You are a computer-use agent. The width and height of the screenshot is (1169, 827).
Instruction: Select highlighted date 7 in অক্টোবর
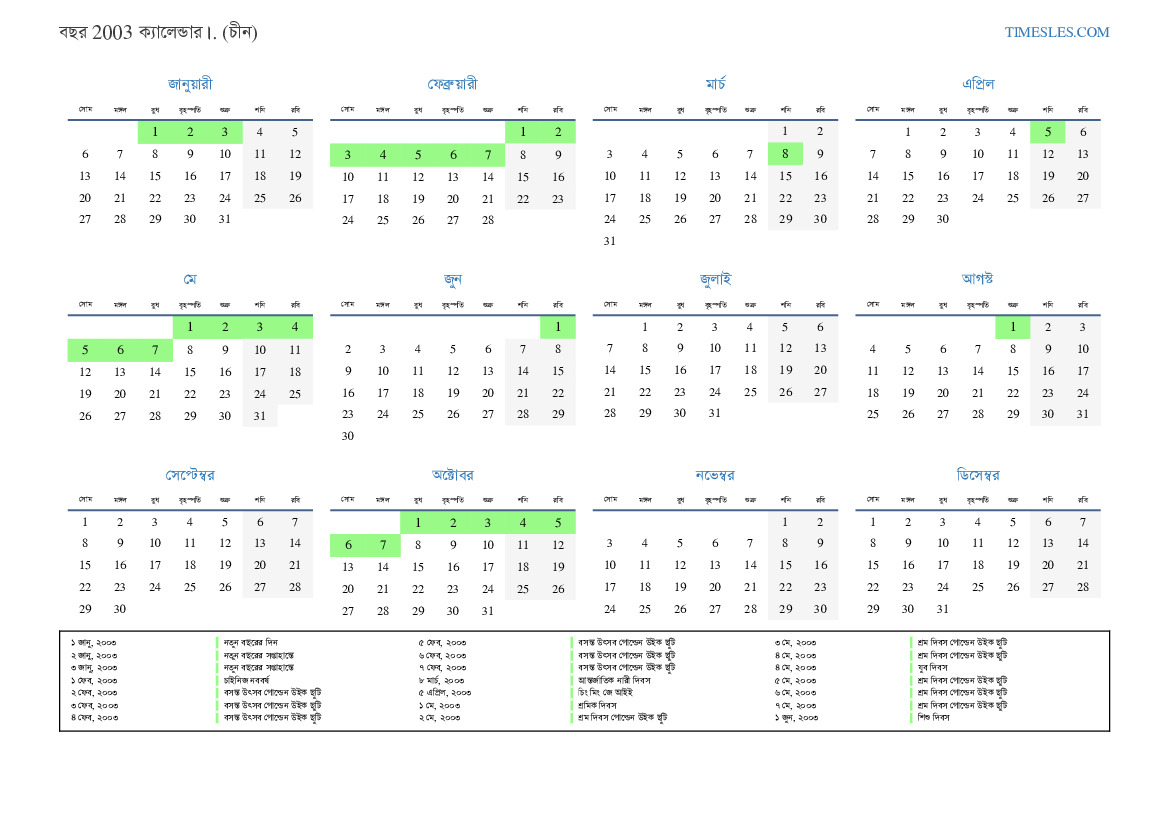point(382,545)
